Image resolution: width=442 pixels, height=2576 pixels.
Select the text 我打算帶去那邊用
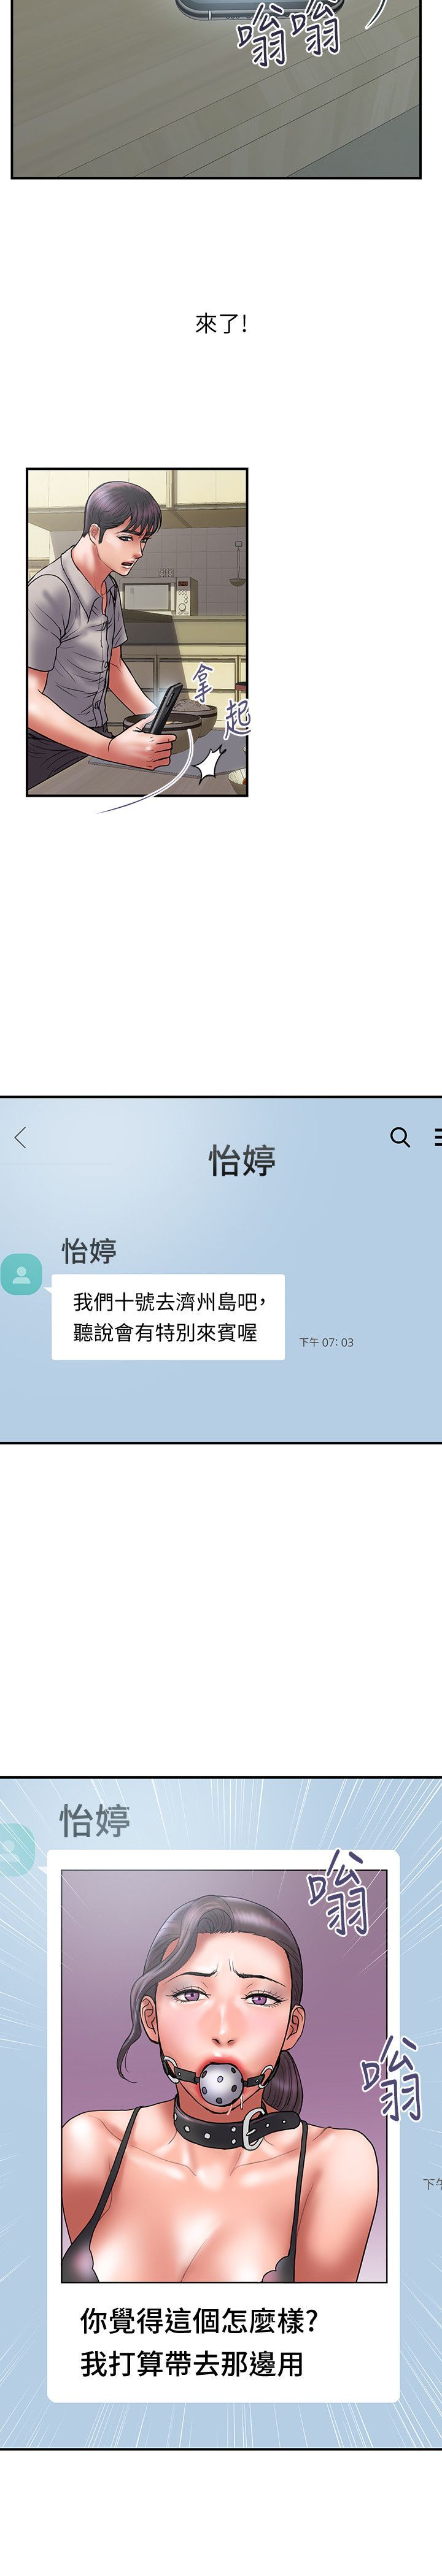(191, 2363)
